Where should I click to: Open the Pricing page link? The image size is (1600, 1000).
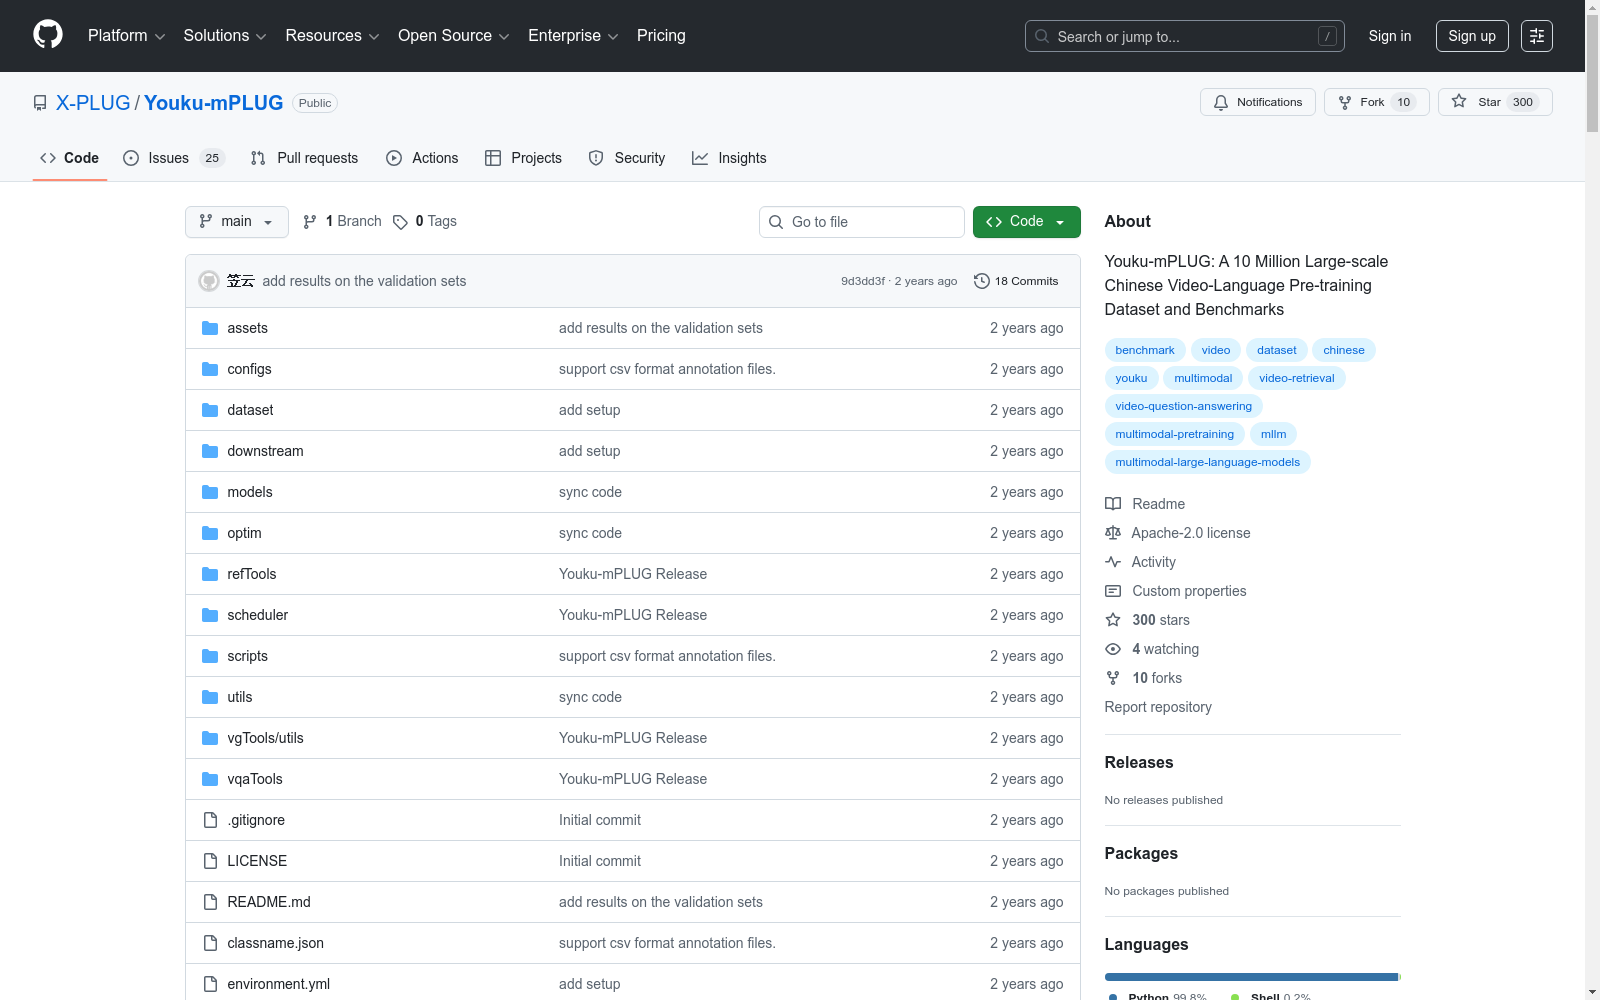click(661, 36)
